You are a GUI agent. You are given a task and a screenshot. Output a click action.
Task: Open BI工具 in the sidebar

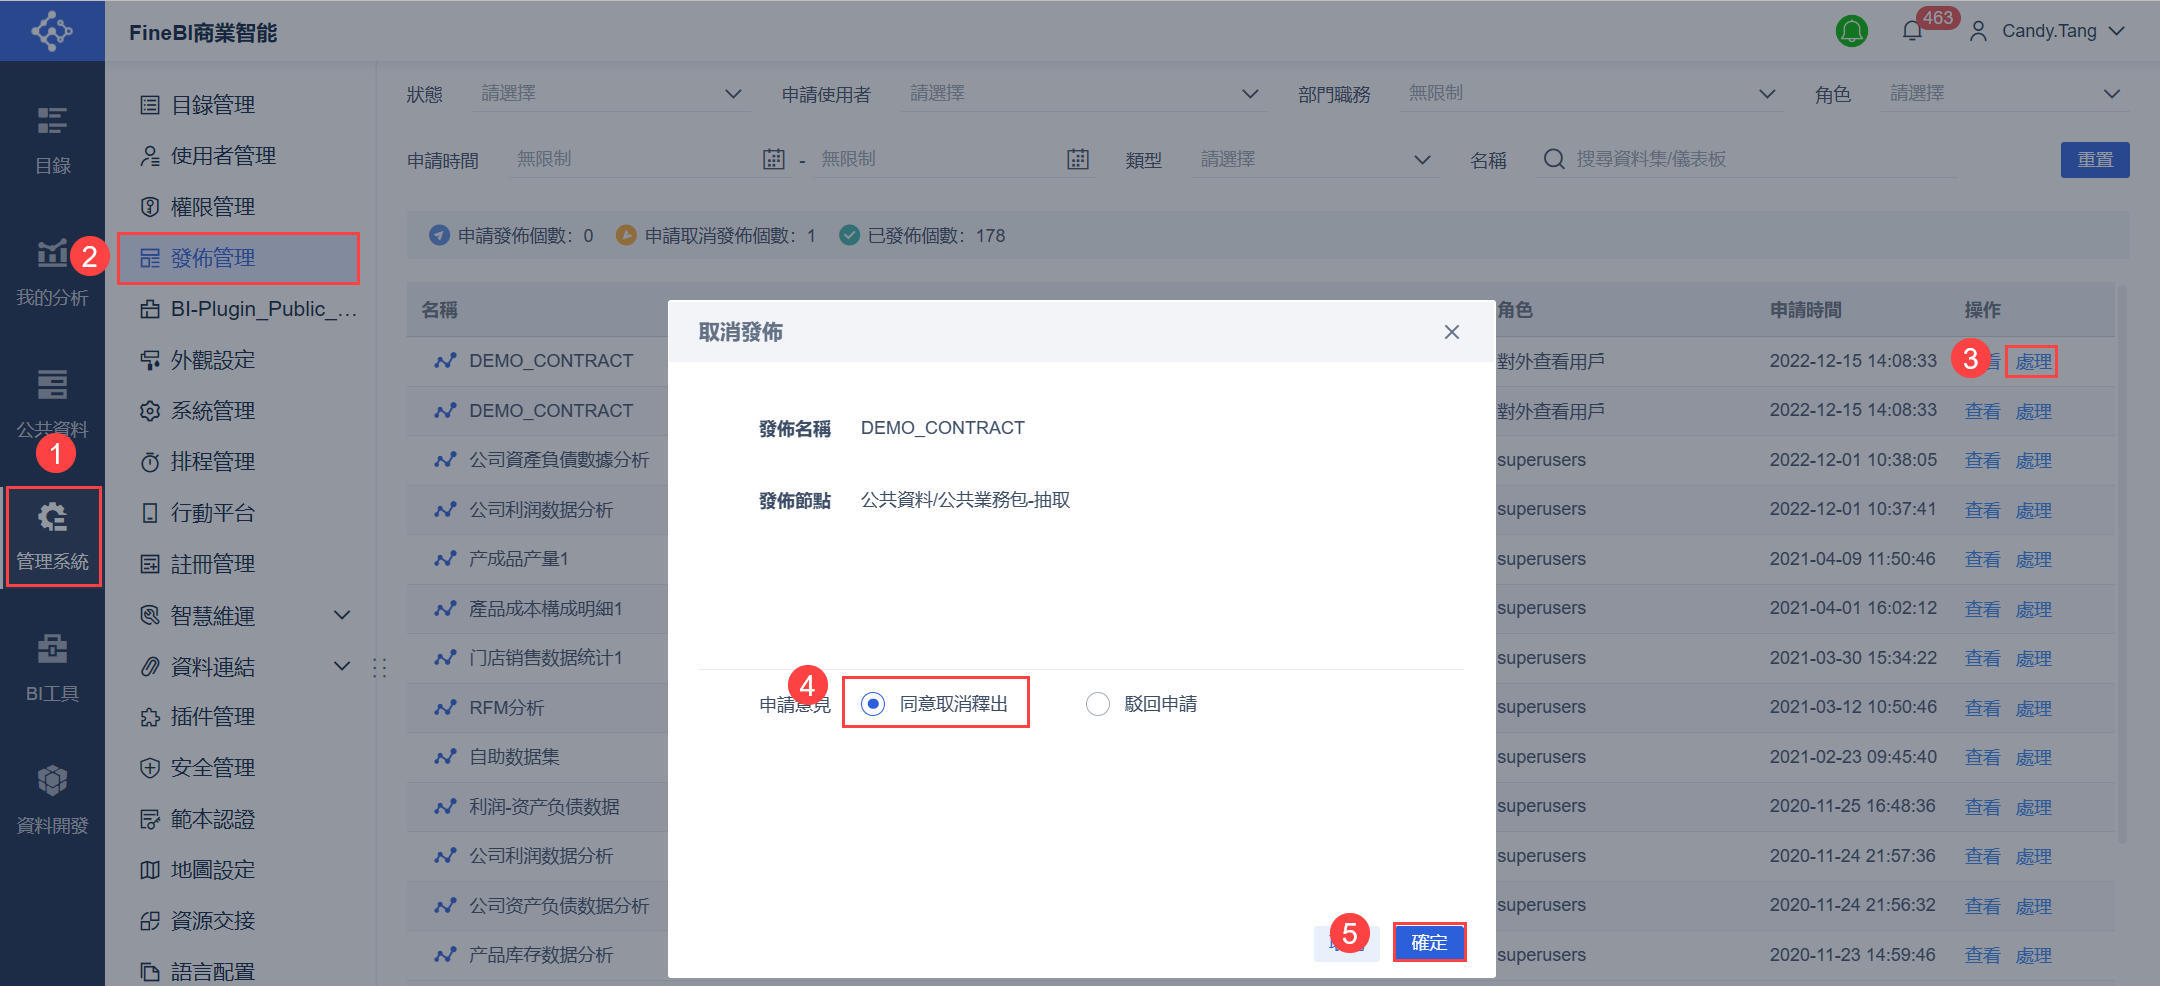[x=52, y=667]
